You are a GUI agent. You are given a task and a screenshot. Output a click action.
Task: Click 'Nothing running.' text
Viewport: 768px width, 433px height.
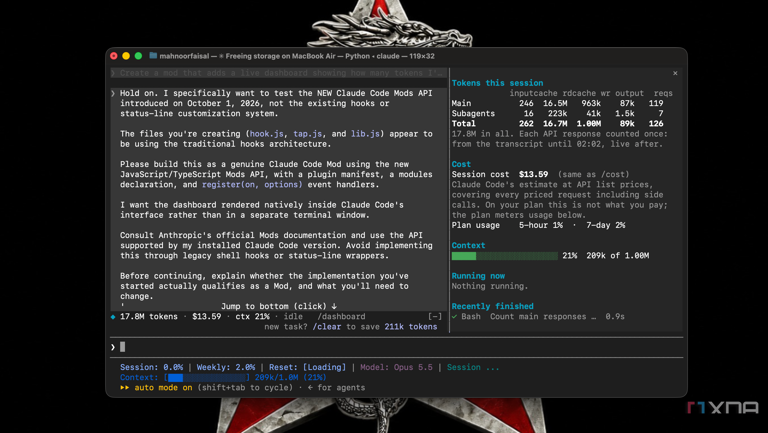490,286
